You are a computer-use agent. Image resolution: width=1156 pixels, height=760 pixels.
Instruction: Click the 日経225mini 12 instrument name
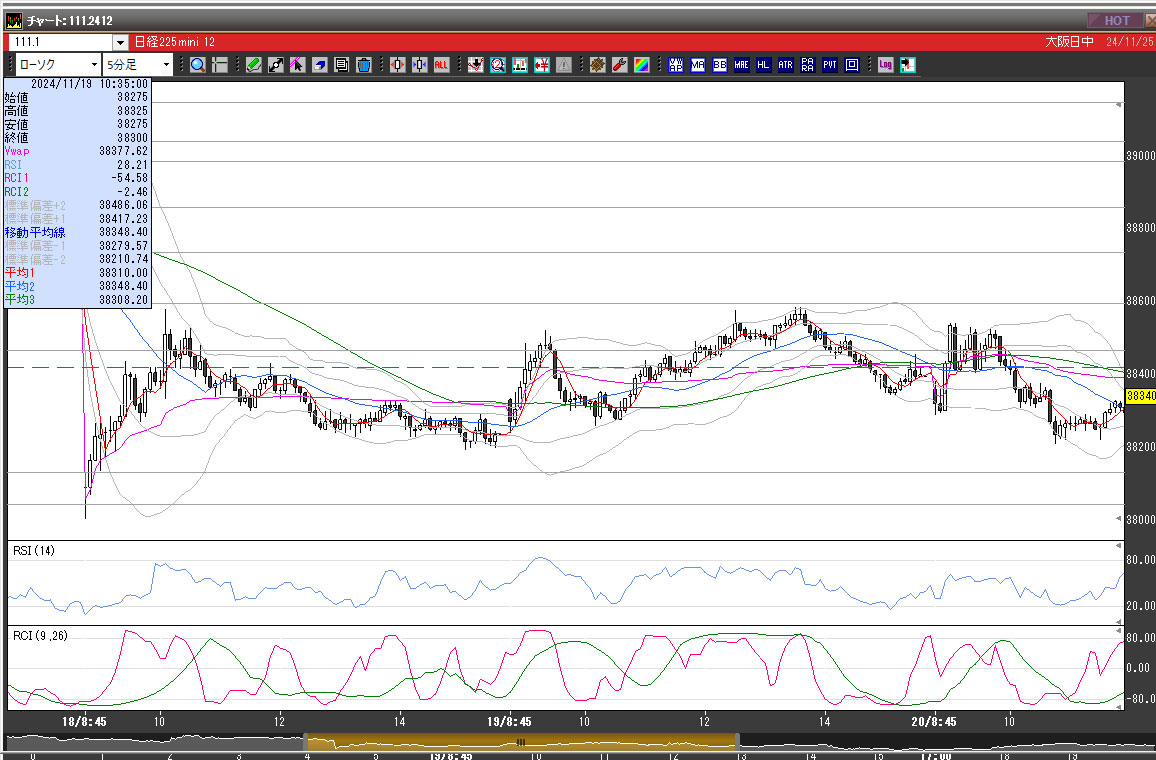tap(175, 42)
